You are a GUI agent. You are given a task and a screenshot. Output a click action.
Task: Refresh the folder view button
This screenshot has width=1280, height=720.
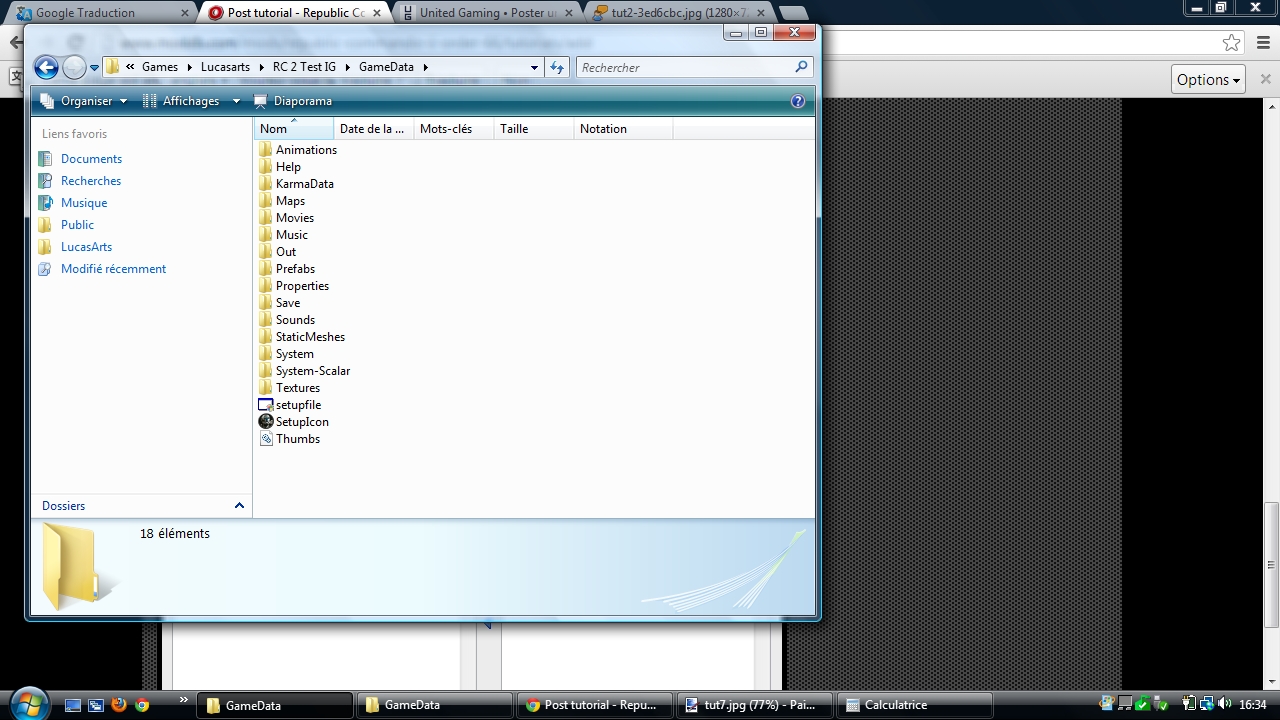tap(557, 67)
